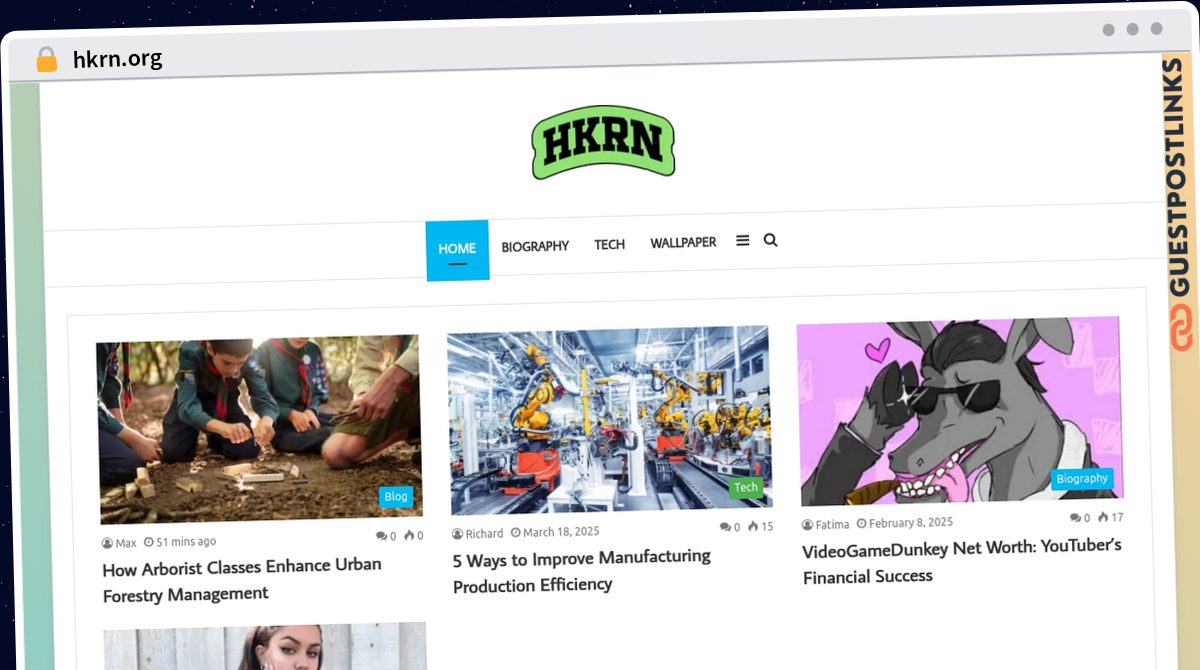Click the HKRN green logo
The height and width of the screenshot is (670, 1200).
tap(603, 142)
